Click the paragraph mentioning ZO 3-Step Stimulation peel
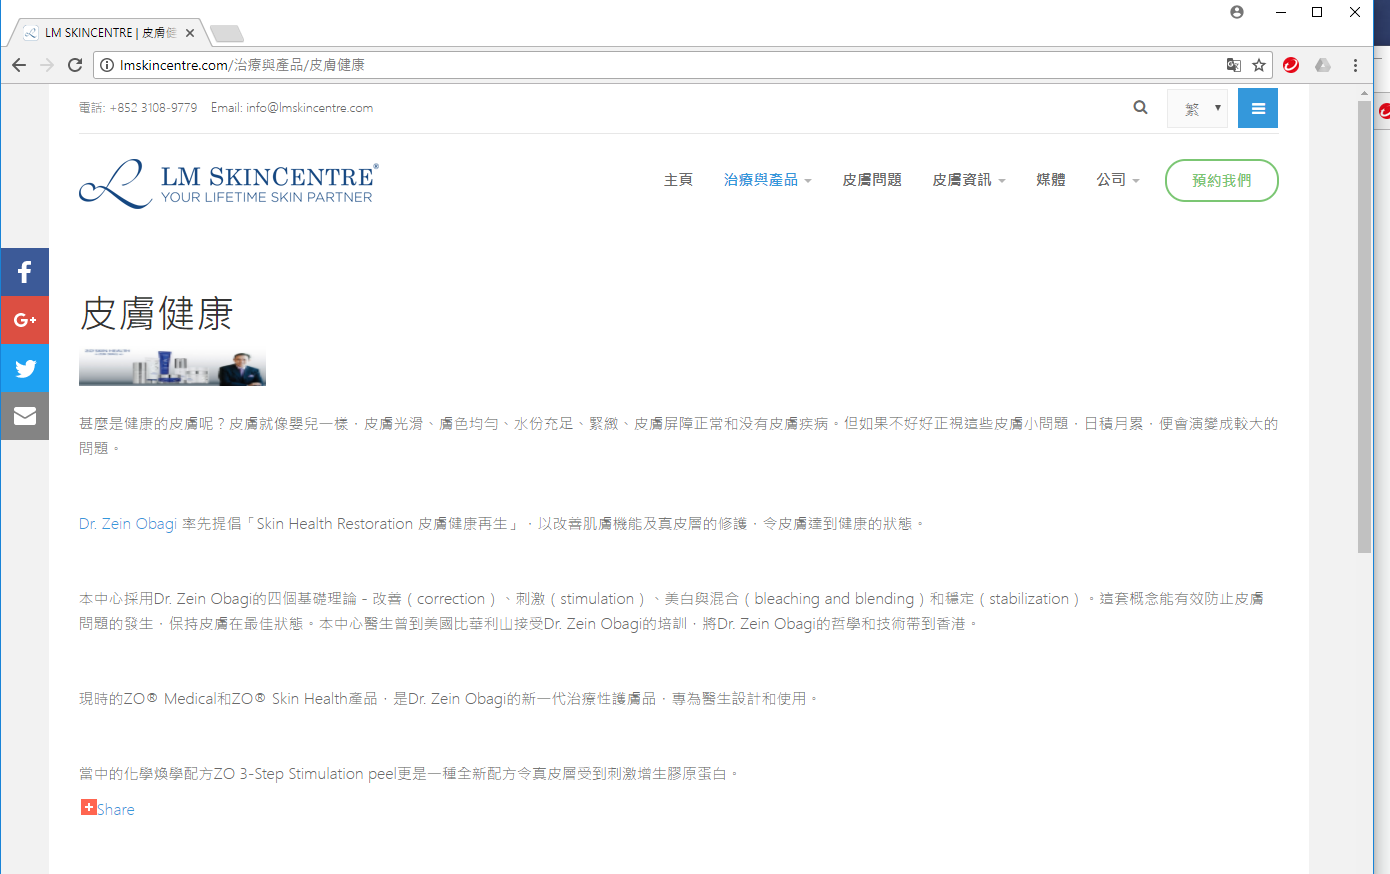The width and height of the screenshot is (1390, 874). [409, 774]
